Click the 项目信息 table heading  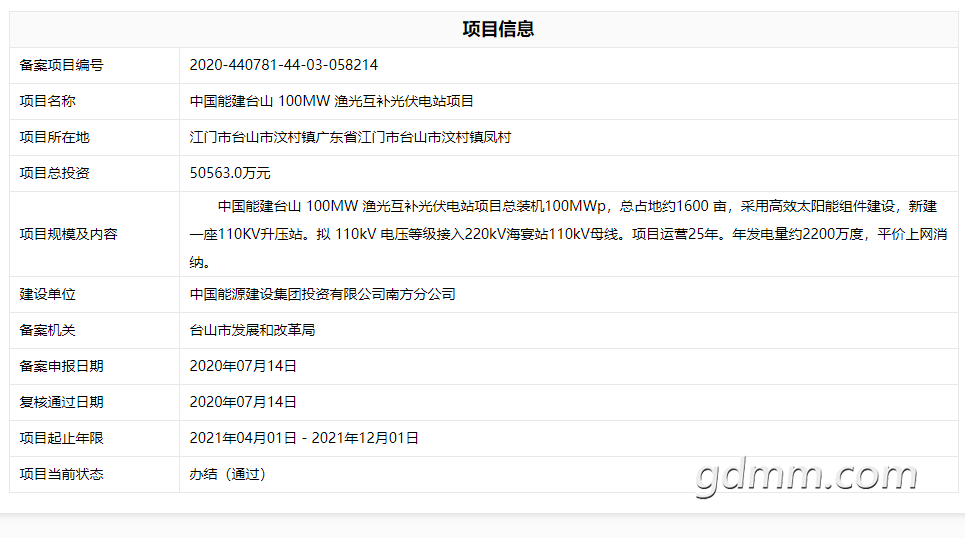click(498, 29)
